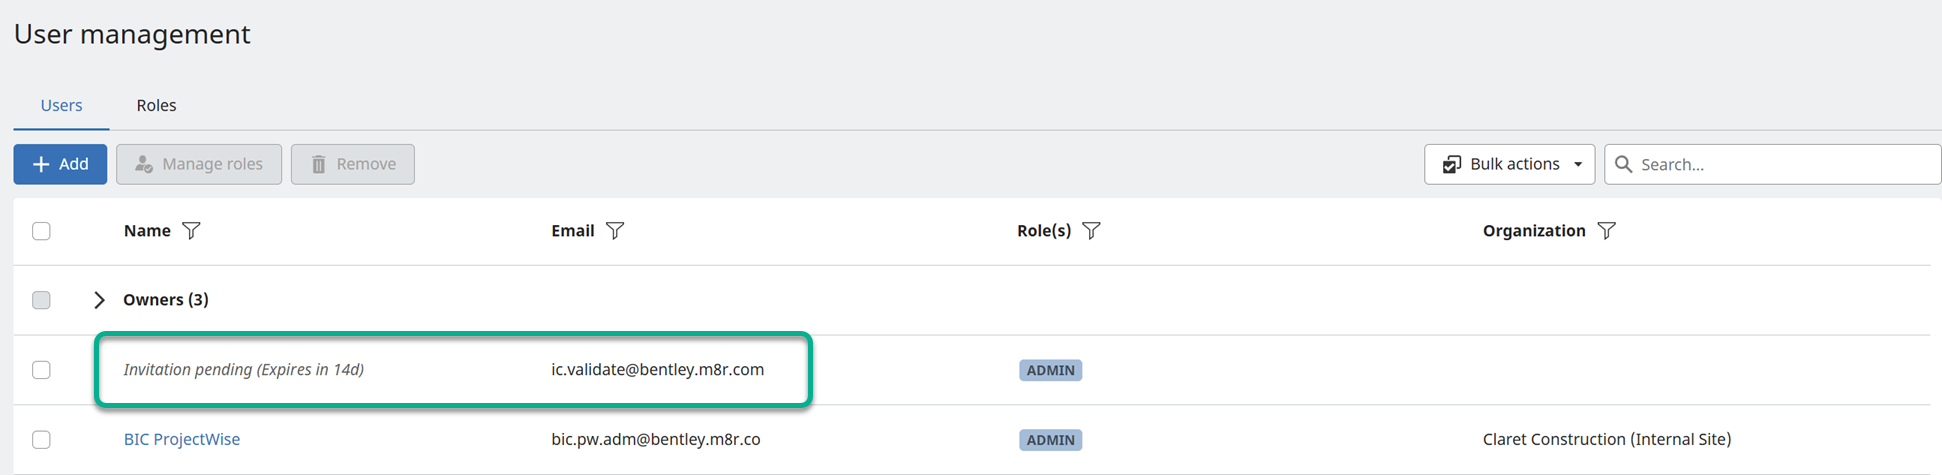This screenshot has width=1942, height=475.
Task: Expand the Owners (3) group
Action: click(99, 300)
